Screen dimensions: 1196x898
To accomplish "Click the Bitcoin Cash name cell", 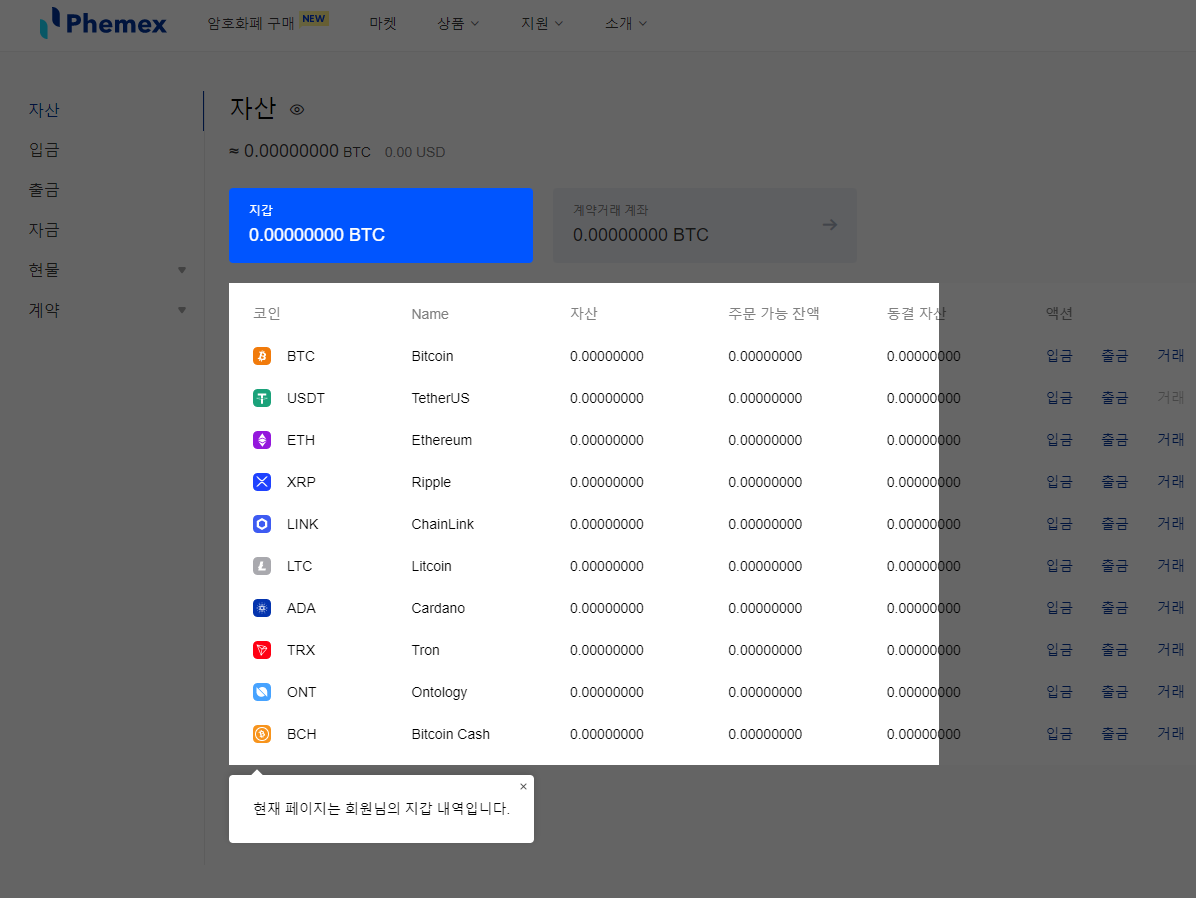I will 451,734.
